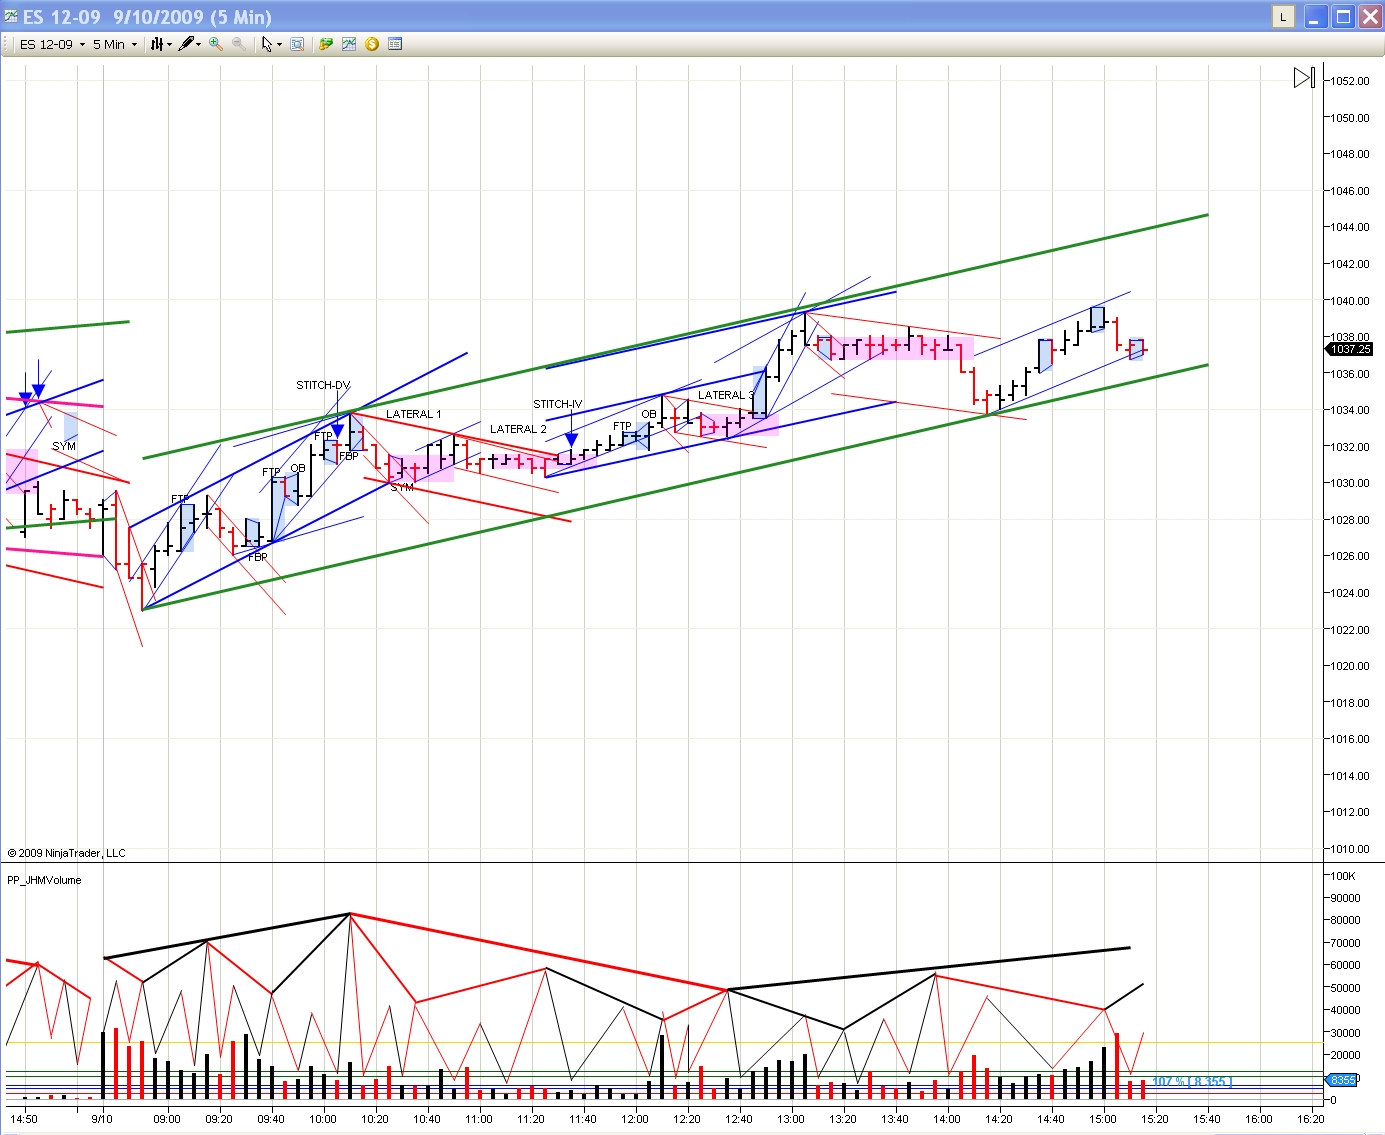Click the STITCH-DV annotation text on chart
This screenshot has height=1135, width=1385.
323,385
